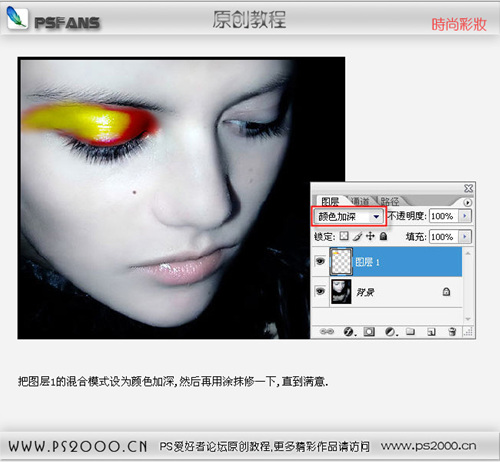
Task: Select the 背景 layer name
Action: (x=365, y=292)
